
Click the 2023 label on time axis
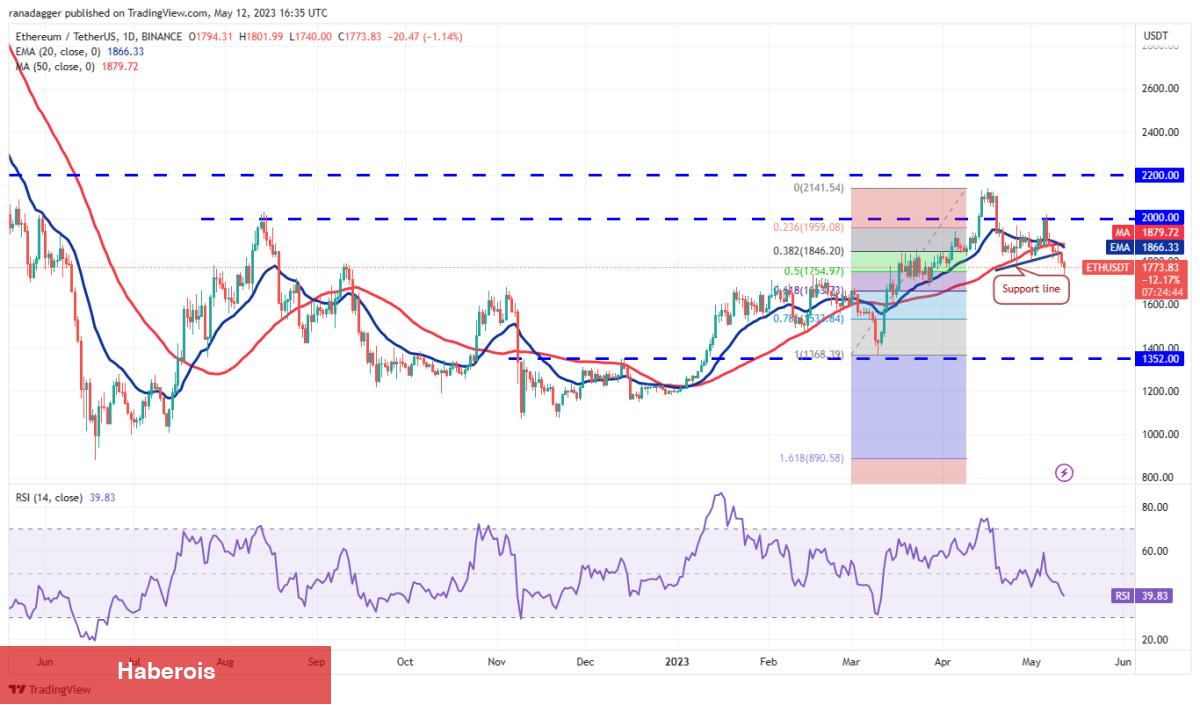tap(678, 662)
